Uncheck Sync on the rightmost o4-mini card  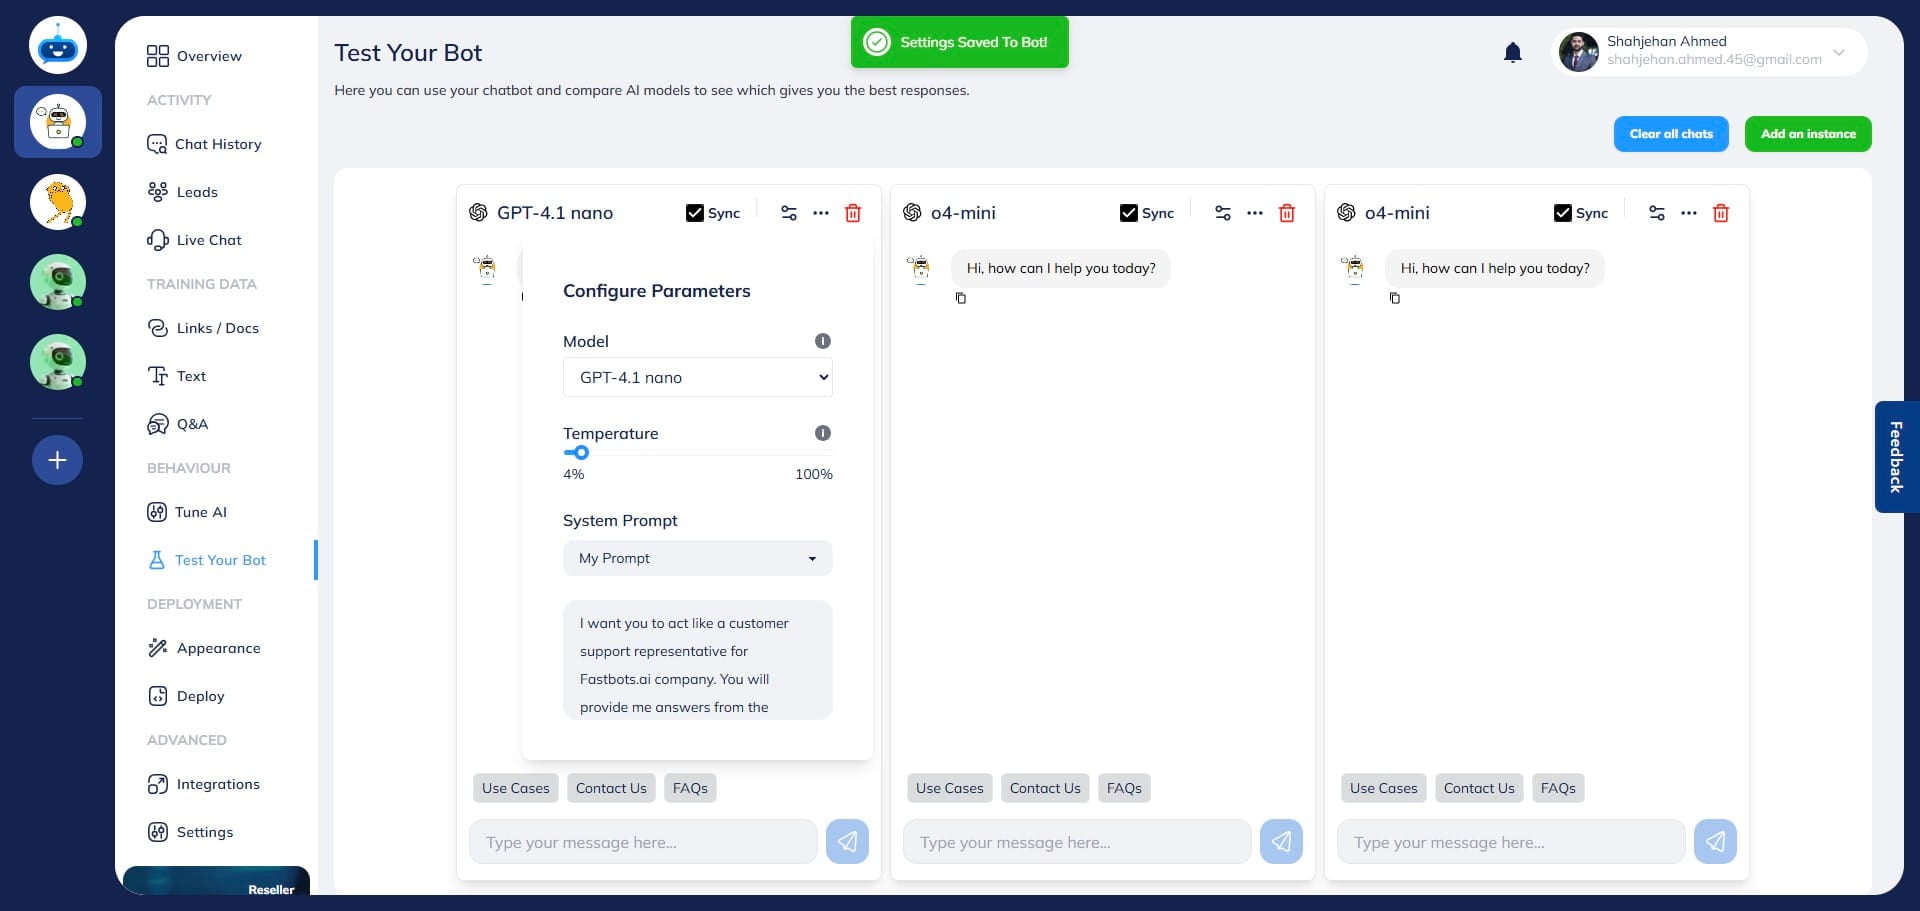(x=1563, y=212)
